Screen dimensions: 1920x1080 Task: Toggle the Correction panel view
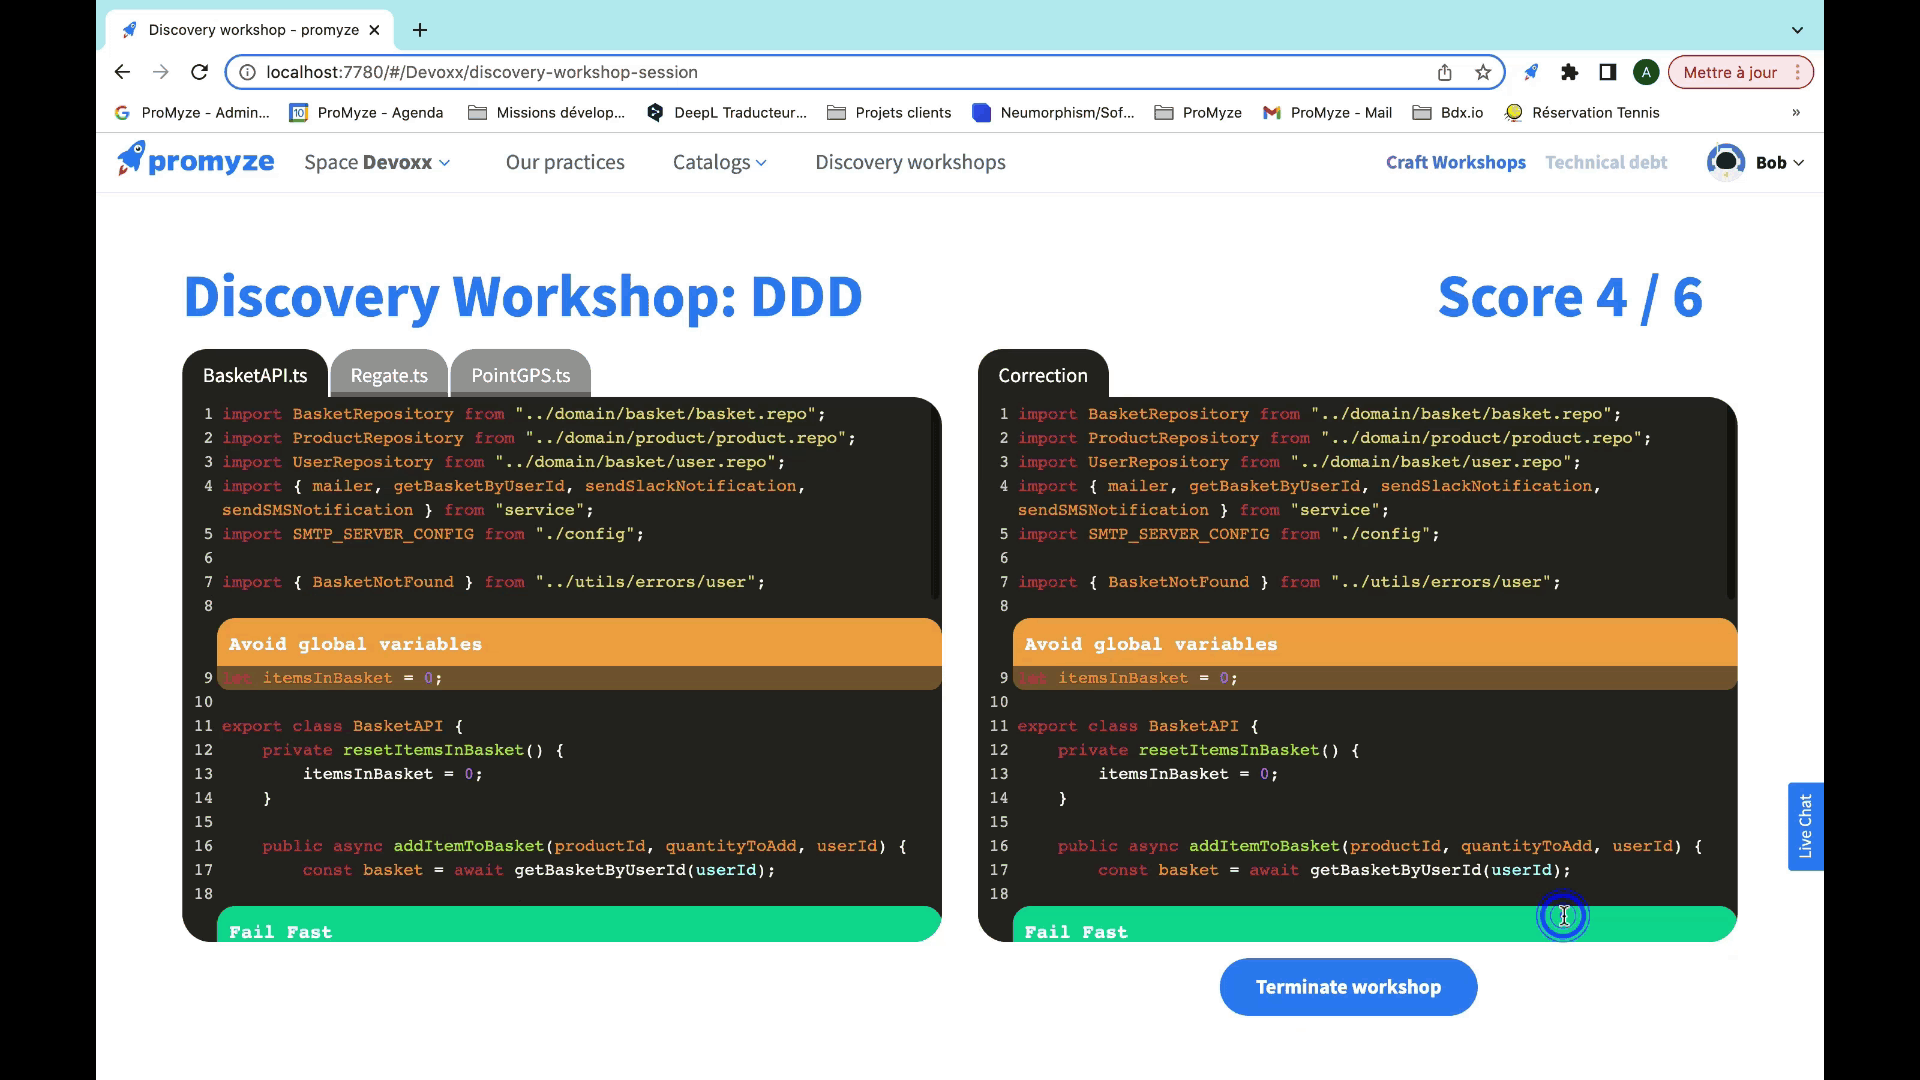pyautogui.click(x=1043, y=375)
